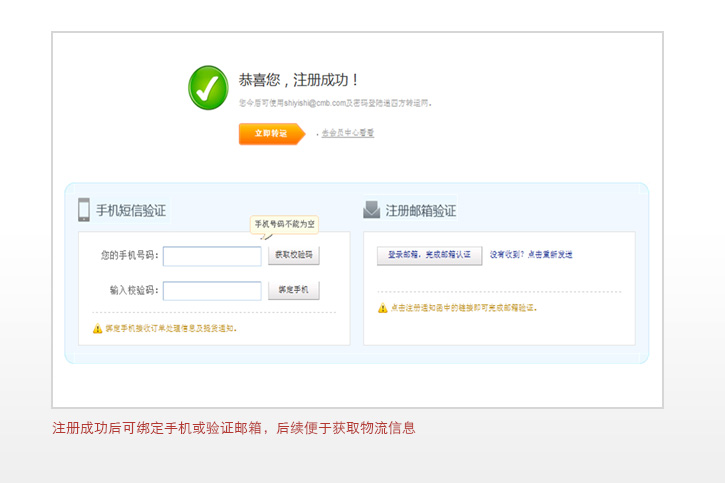Click the mail inbox icon beside 注册邮箱验证
This screenshot has width=725, height=483.
pyautogui.click(x=371, y=210)
